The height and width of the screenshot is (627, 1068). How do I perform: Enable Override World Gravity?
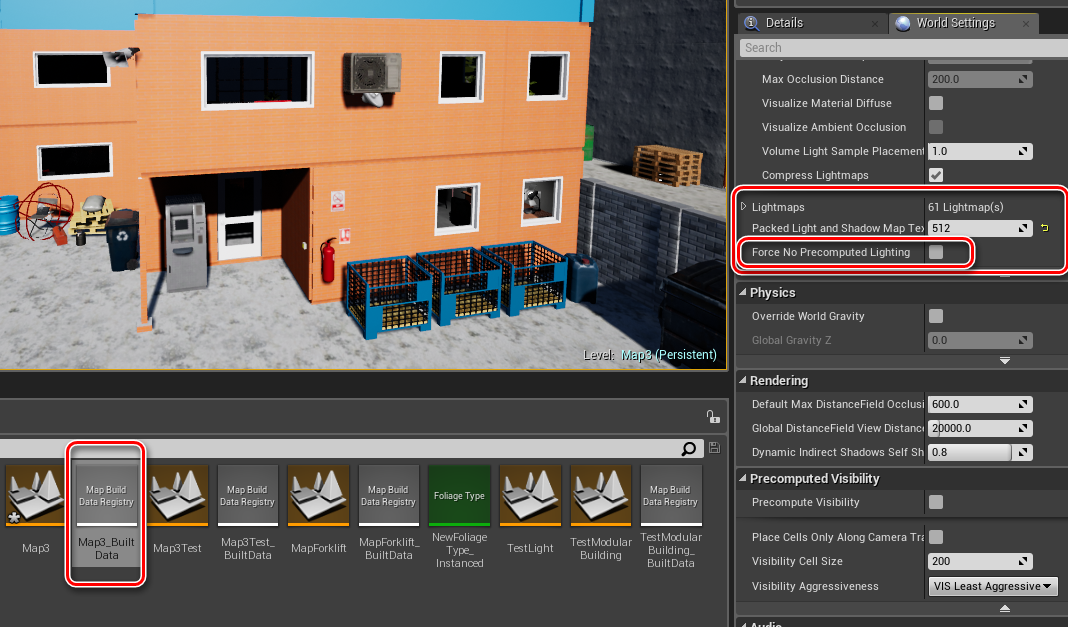click(x=936, y=316)
